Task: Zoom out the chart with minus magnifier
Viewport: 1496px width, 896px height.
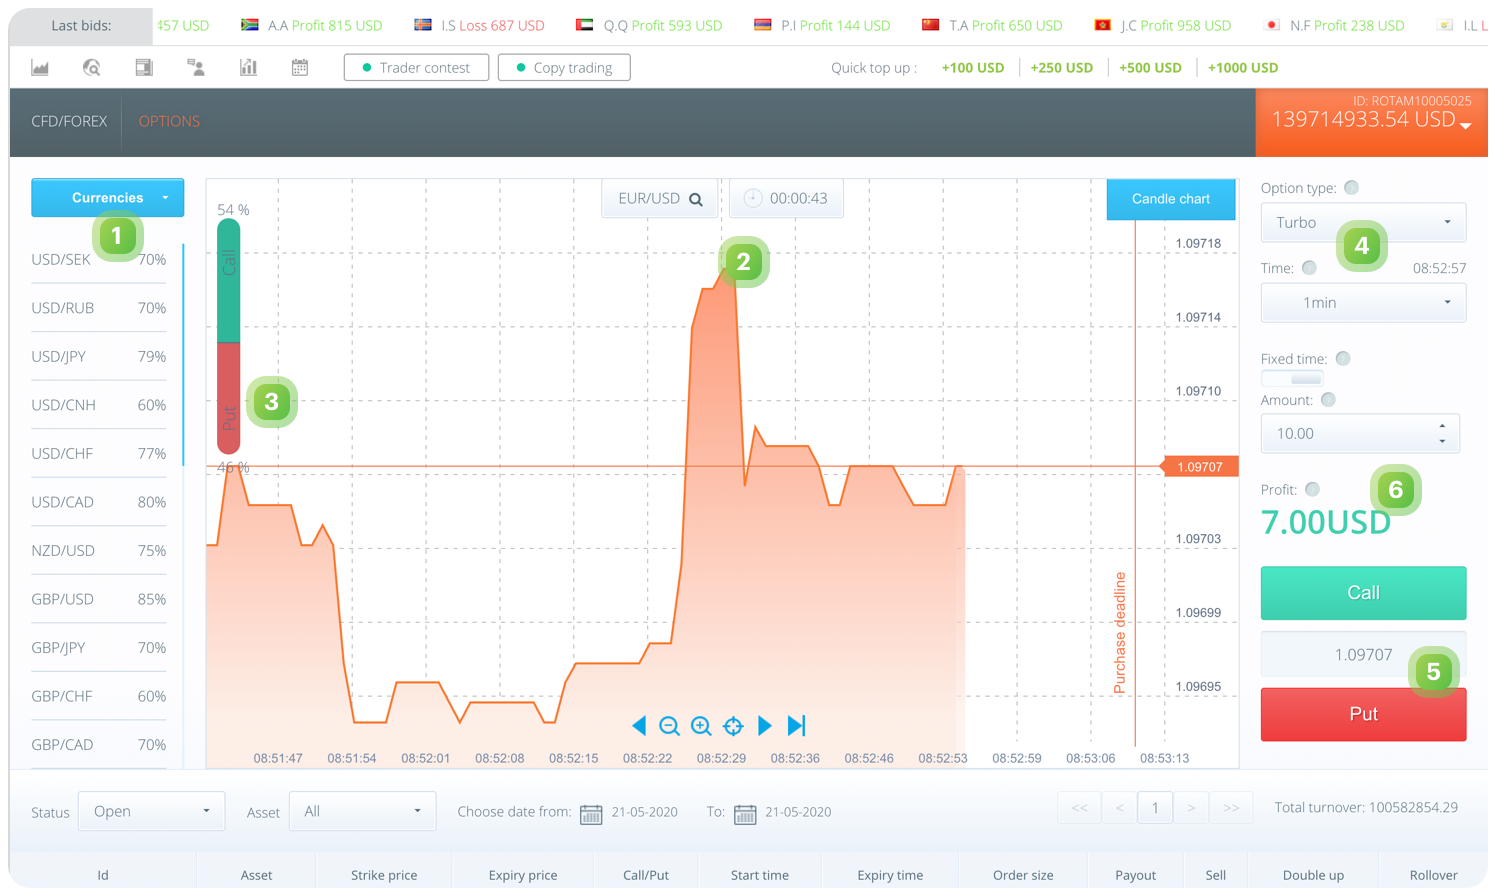Action: click(x=670, y=726)
